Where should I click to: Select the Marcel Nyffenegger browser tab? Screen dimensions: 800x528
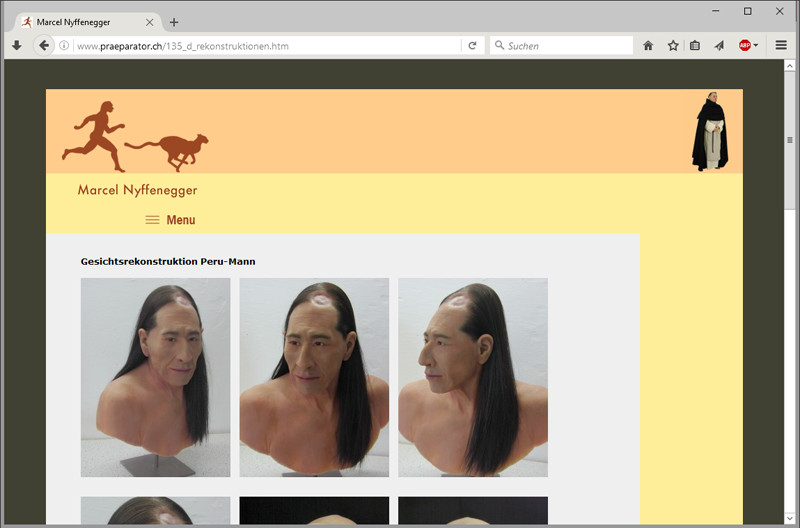[x=80, y=22]
